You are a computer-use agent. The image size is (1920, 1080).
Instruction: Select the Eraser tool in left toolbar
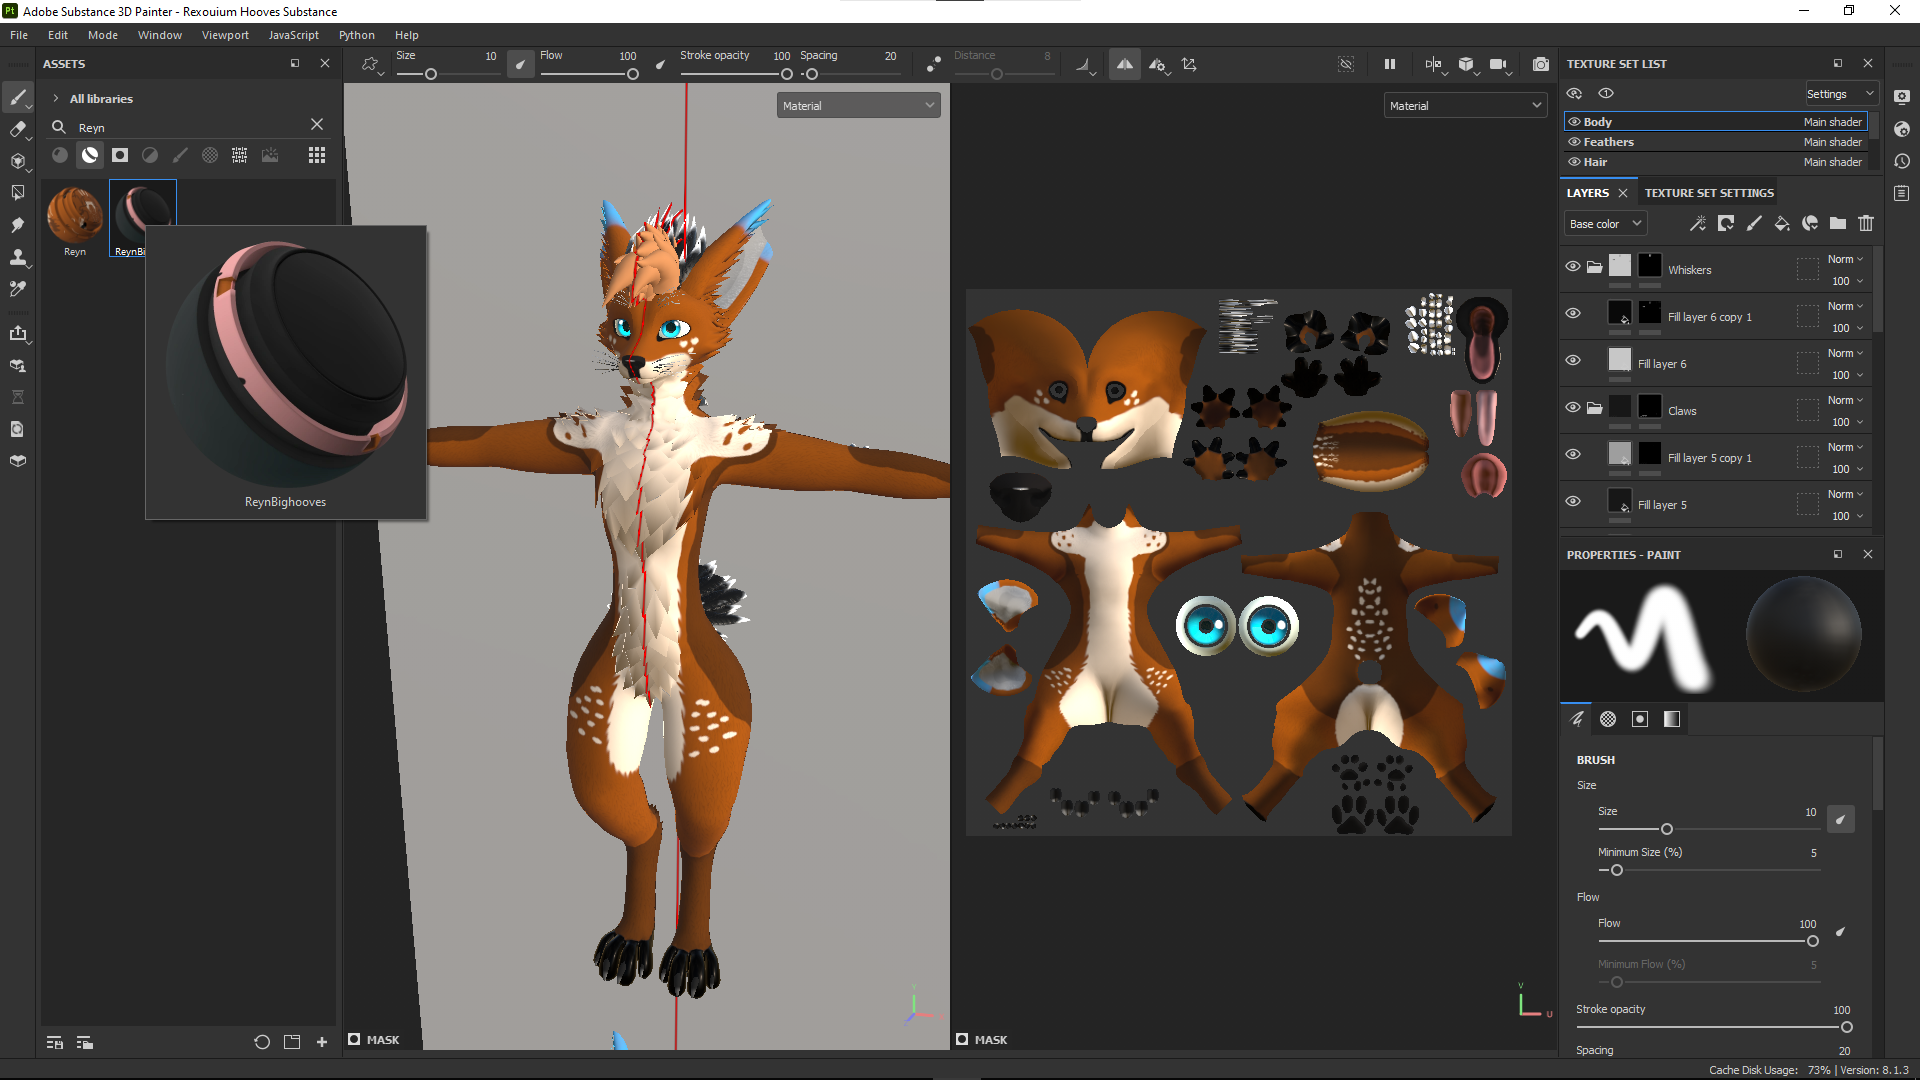coord(17,129)
